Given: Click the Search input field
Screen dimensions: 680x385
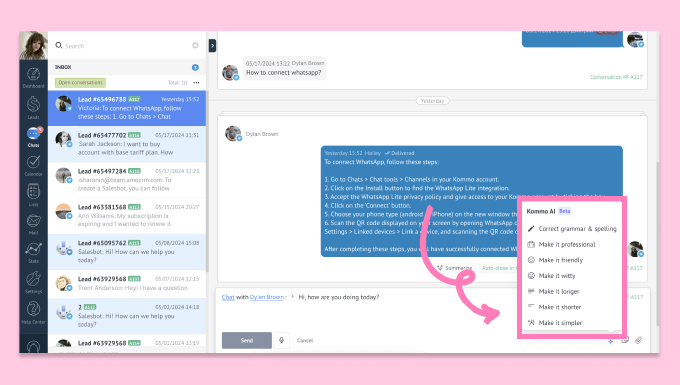Looking at the screenshot, I should [126, 46].
